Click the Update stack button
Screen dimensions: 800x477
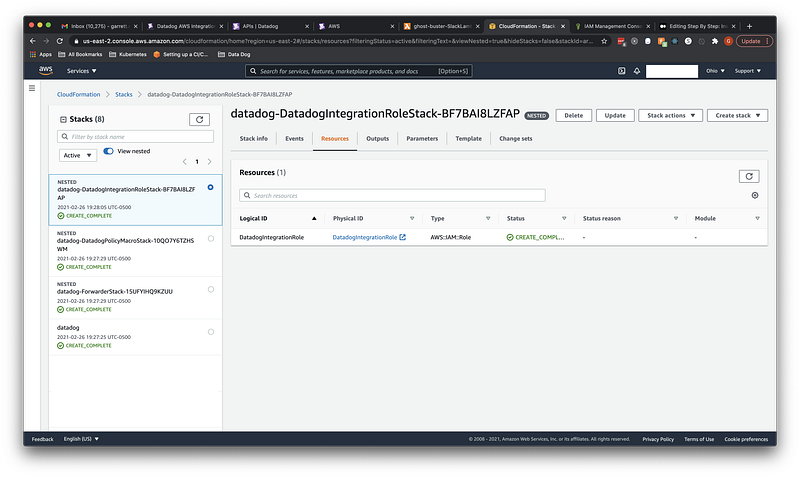point(615,115)
